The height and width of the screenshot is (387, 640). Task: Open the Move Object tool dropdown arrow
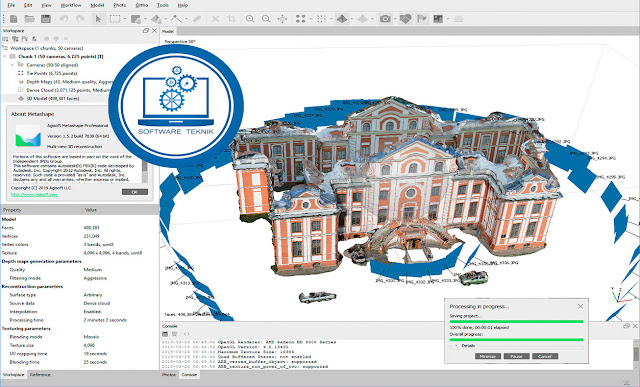pyautogui.click(x=166, y=19)
